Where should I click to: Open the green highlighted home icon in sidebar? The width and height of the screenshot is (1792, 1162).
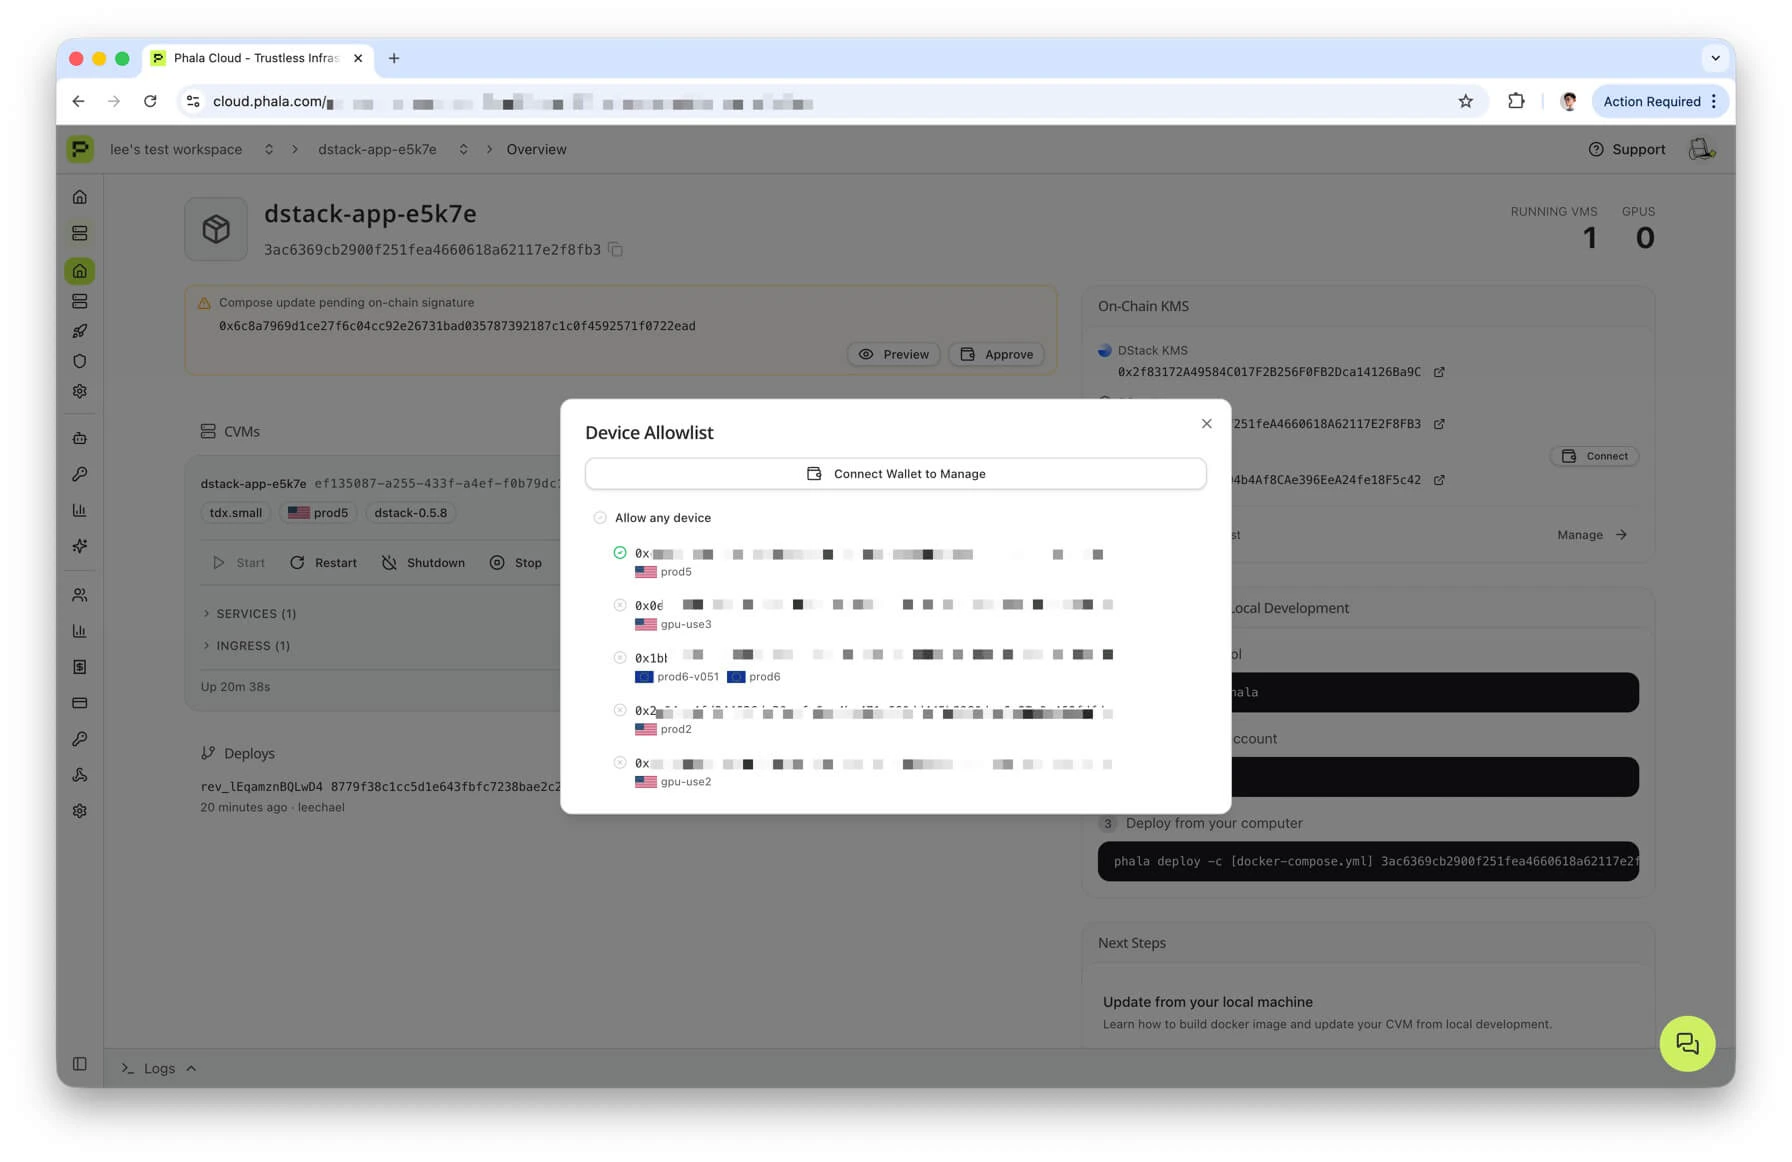[x=80, y=271]
